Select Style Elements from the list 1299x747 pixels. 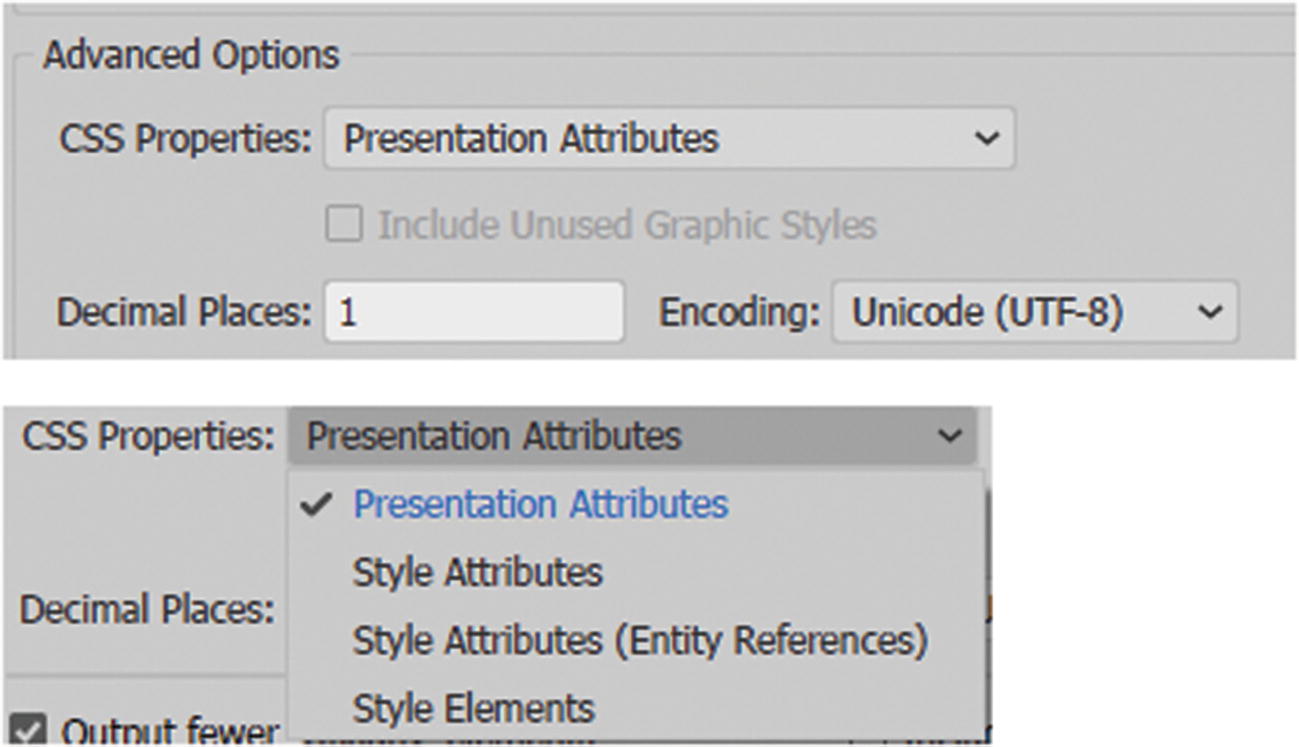point(473,708)
